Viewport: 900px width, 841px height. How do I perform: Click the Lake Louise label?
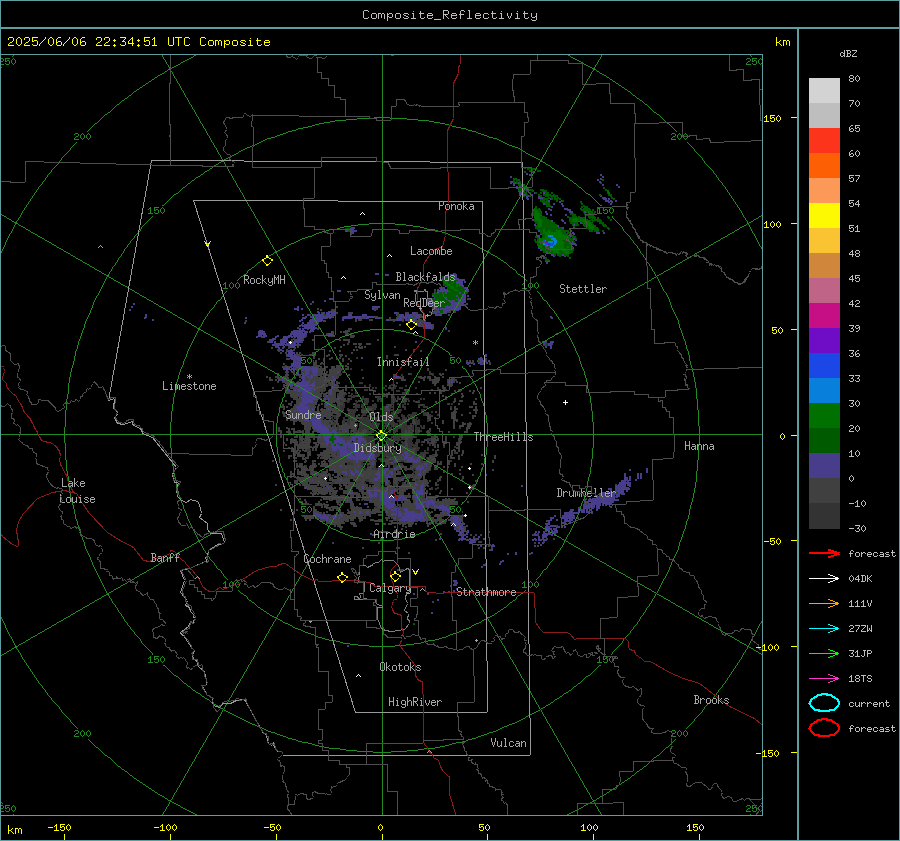[x=77, y=491]
